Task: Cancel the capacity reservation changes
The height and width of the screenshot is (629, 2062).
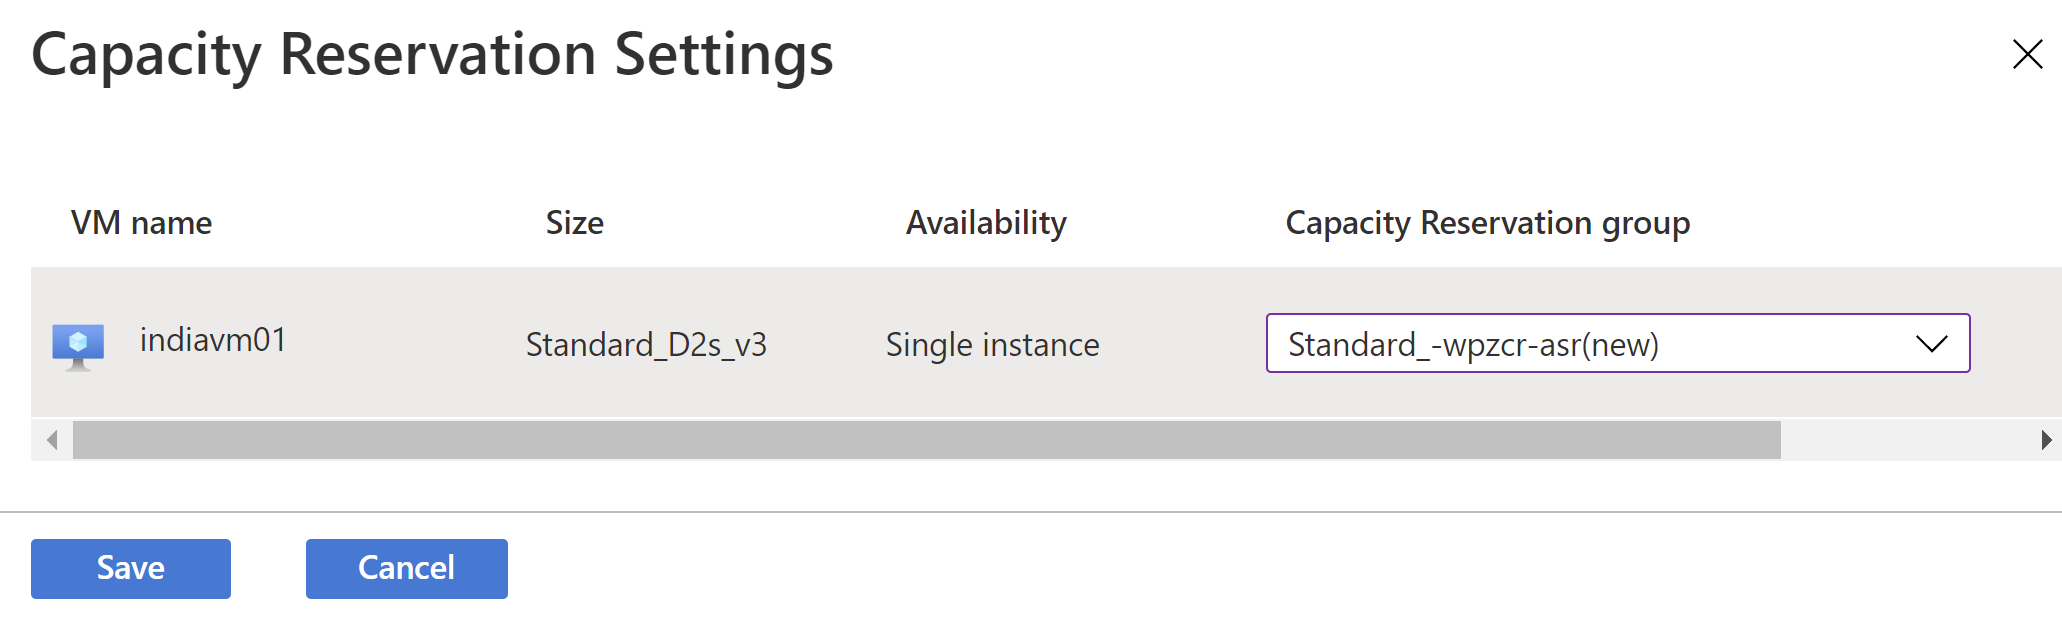Action: click(407, 569)
